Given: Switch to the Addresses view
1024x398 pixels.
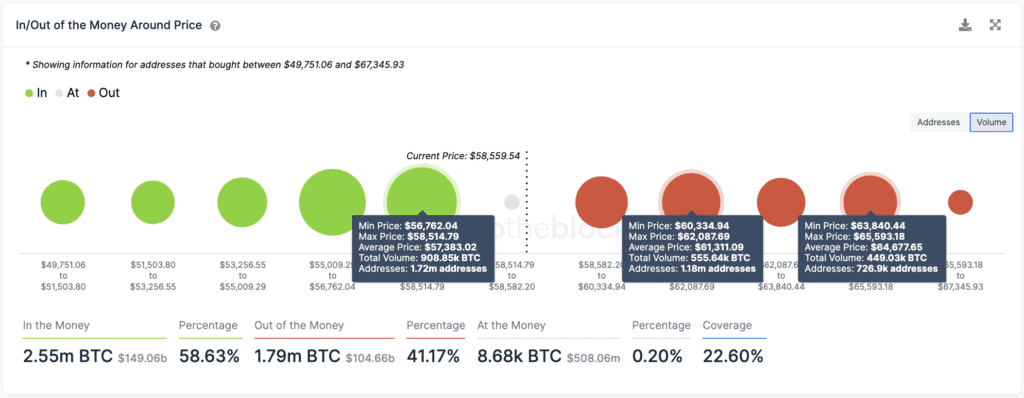Looking at the screenshot, I should (x=938, y=122).
